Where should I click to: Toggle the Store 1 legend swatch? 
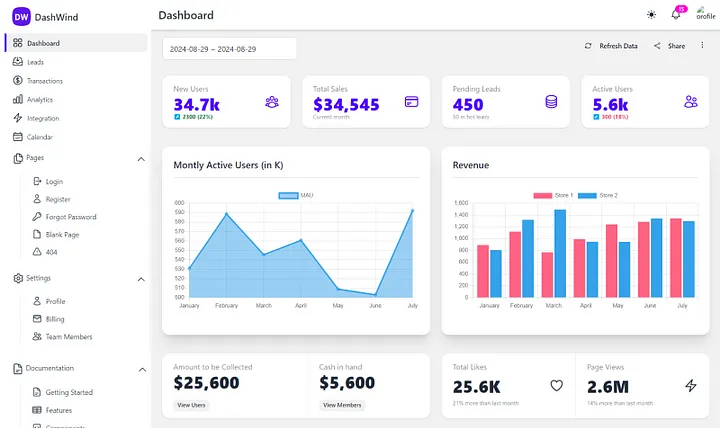[542, 196]
